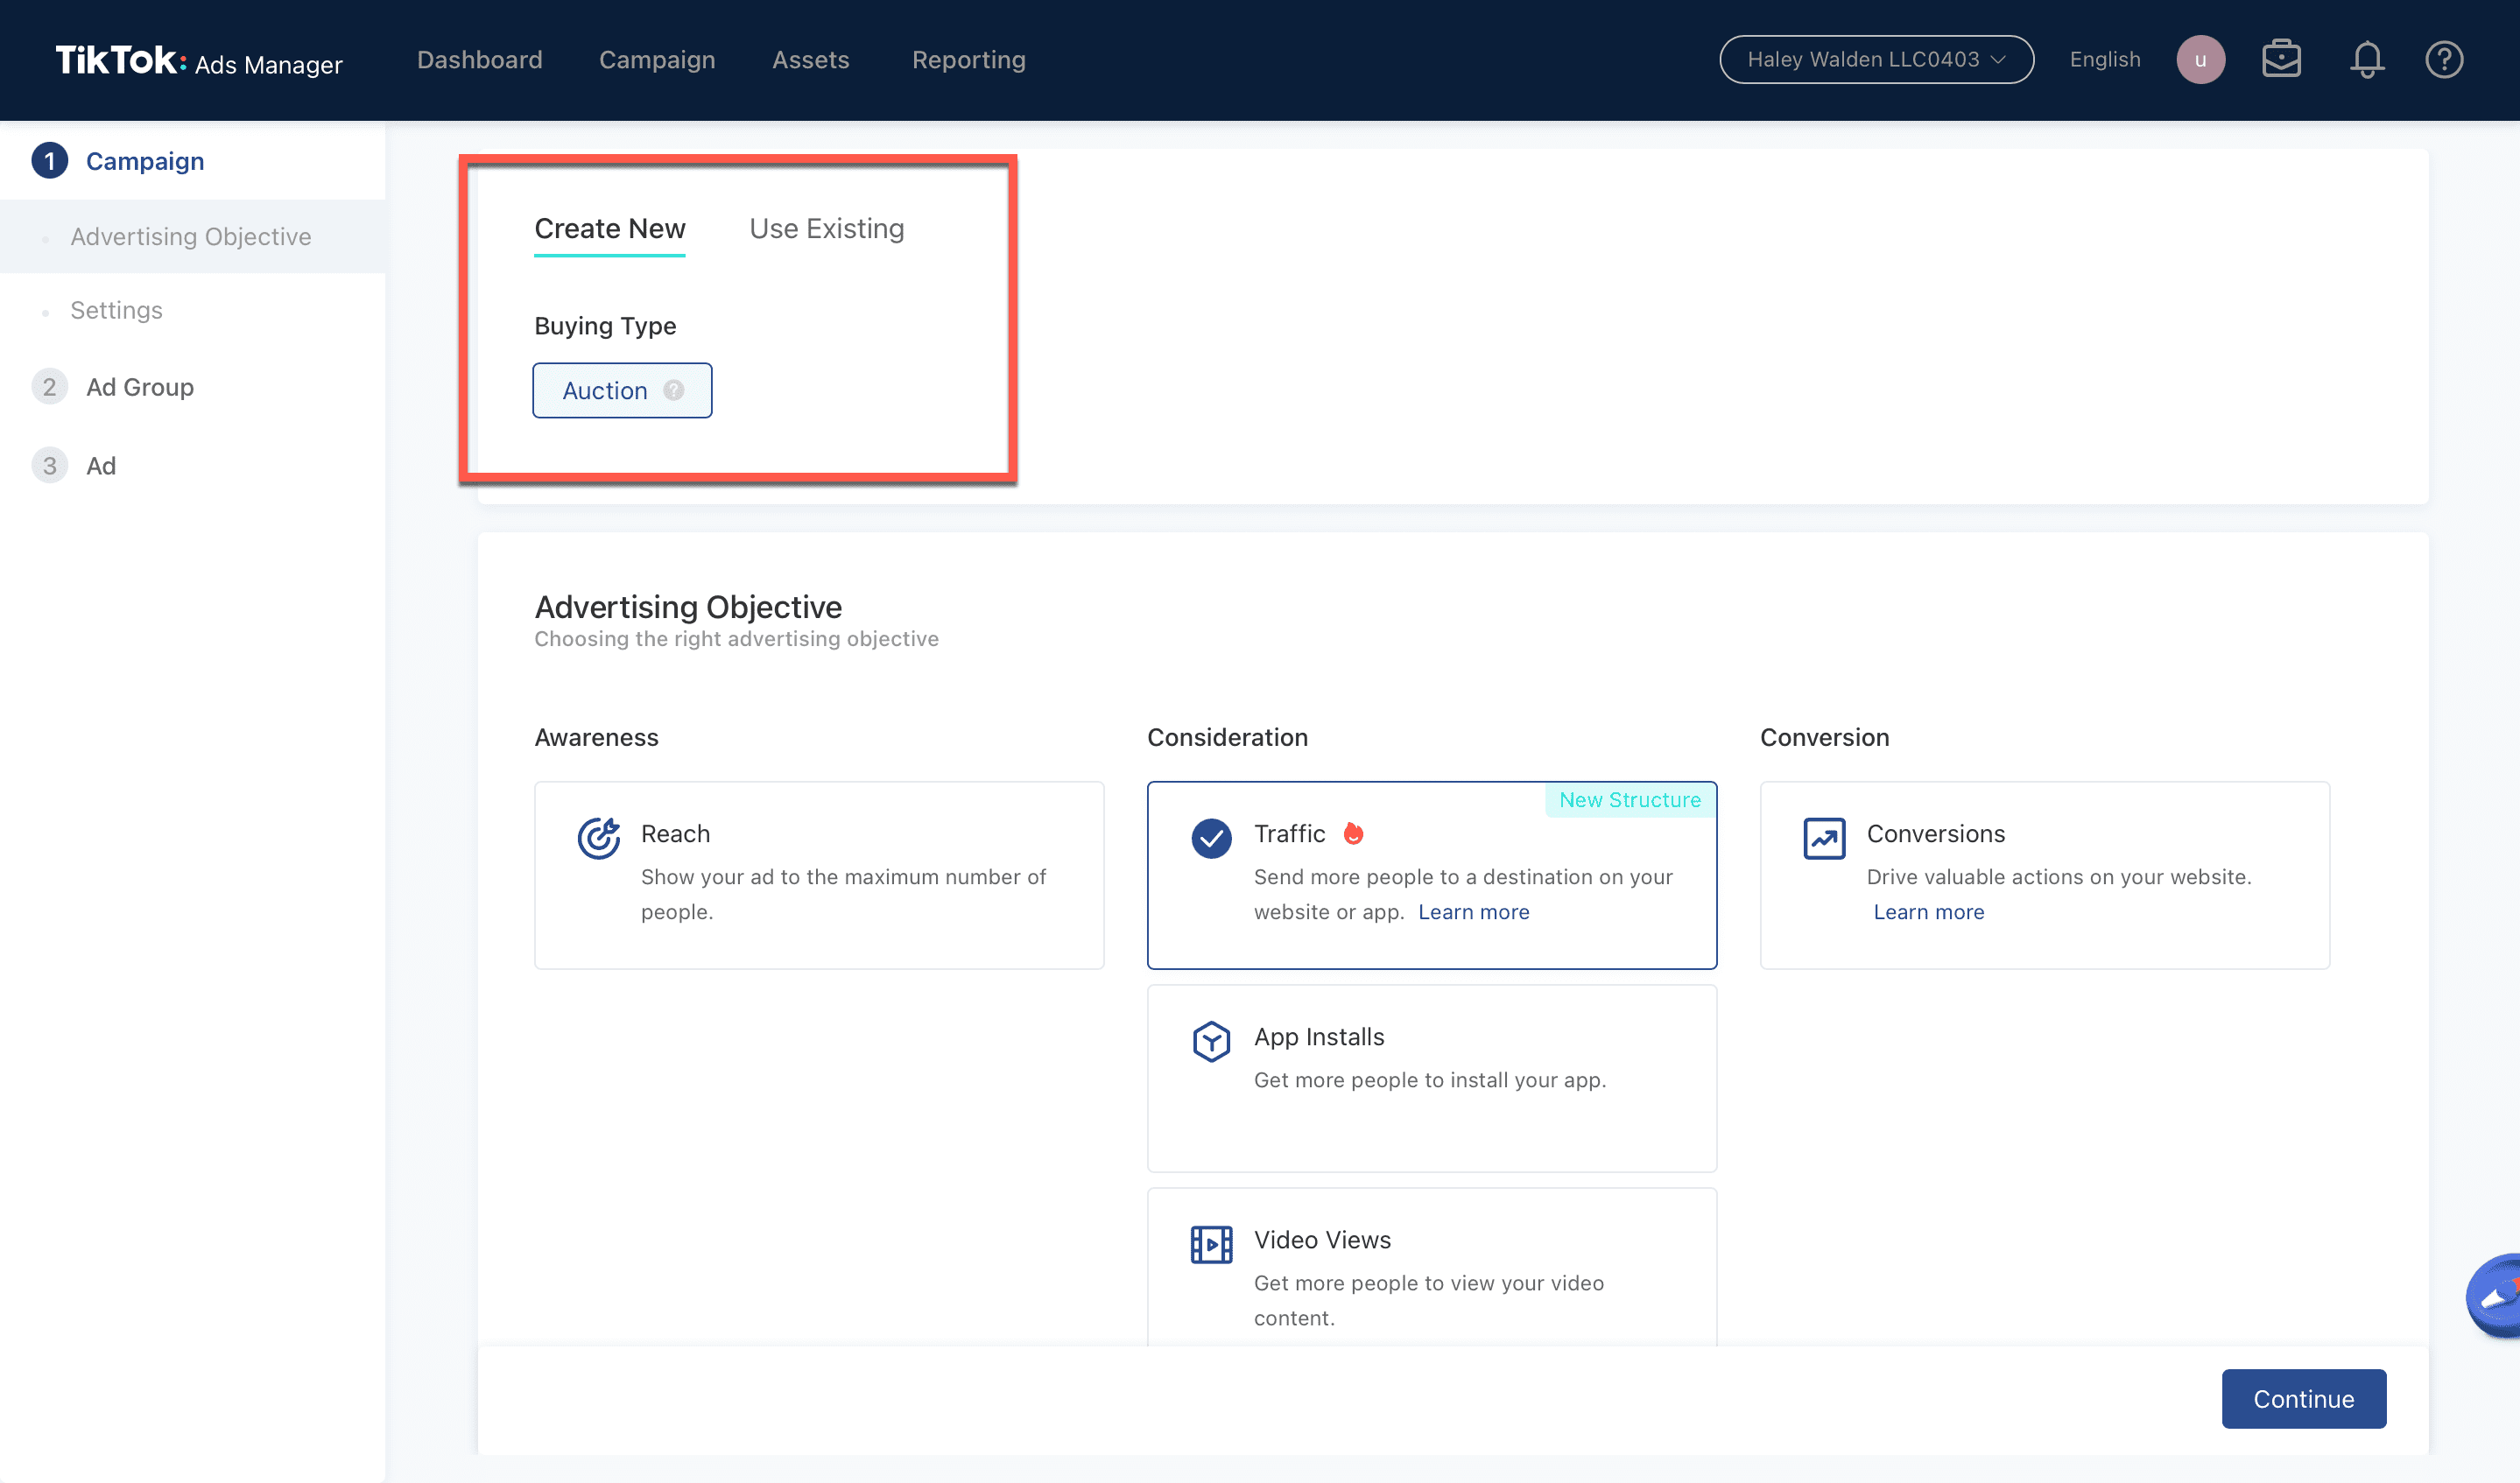Click the briefcase business center icon

(2281, 60)
